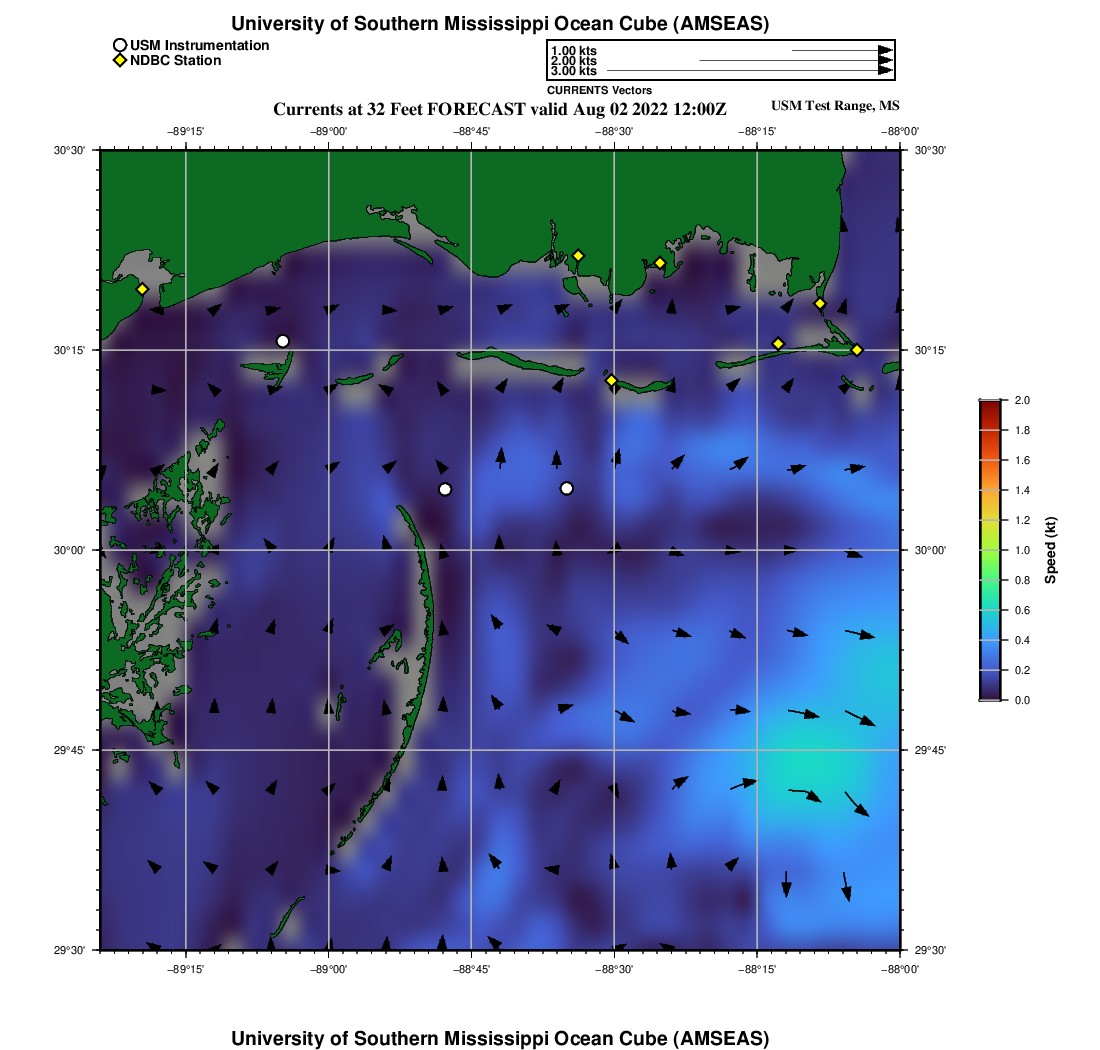
Task: Click the top axis label '-88°45''
Action: 471,132
